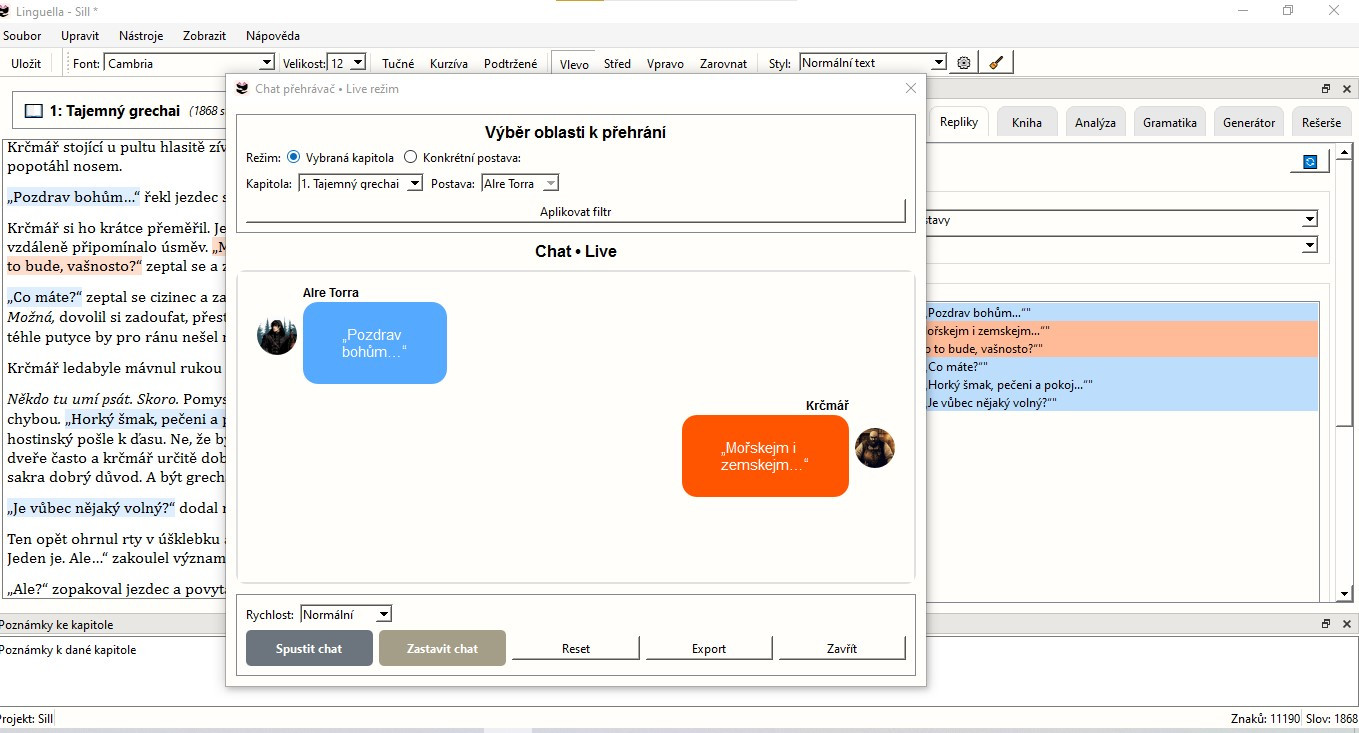Viewport: 1359px width, 733px height.
Task: Click Alre Torra's avatar in the chat
Action: (277, 335)
